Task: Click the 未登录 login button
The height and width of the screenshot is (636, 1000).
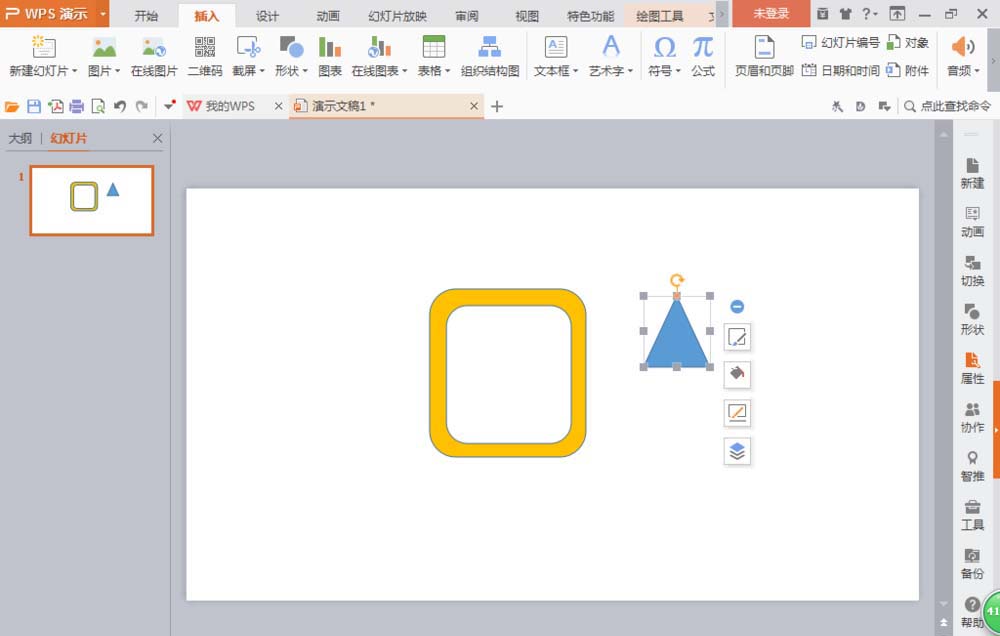Action: pos(770,14)
